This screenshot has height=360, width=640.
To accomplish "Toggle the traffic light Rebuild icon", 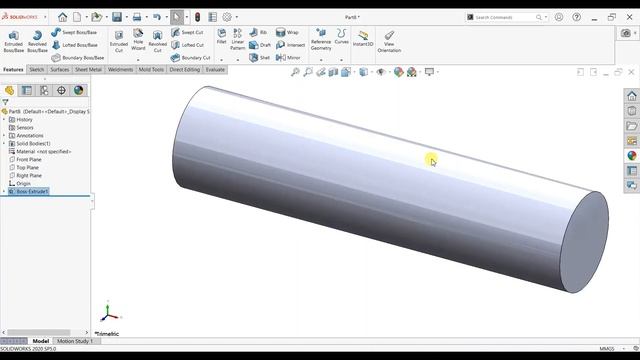I will (198, 17).
